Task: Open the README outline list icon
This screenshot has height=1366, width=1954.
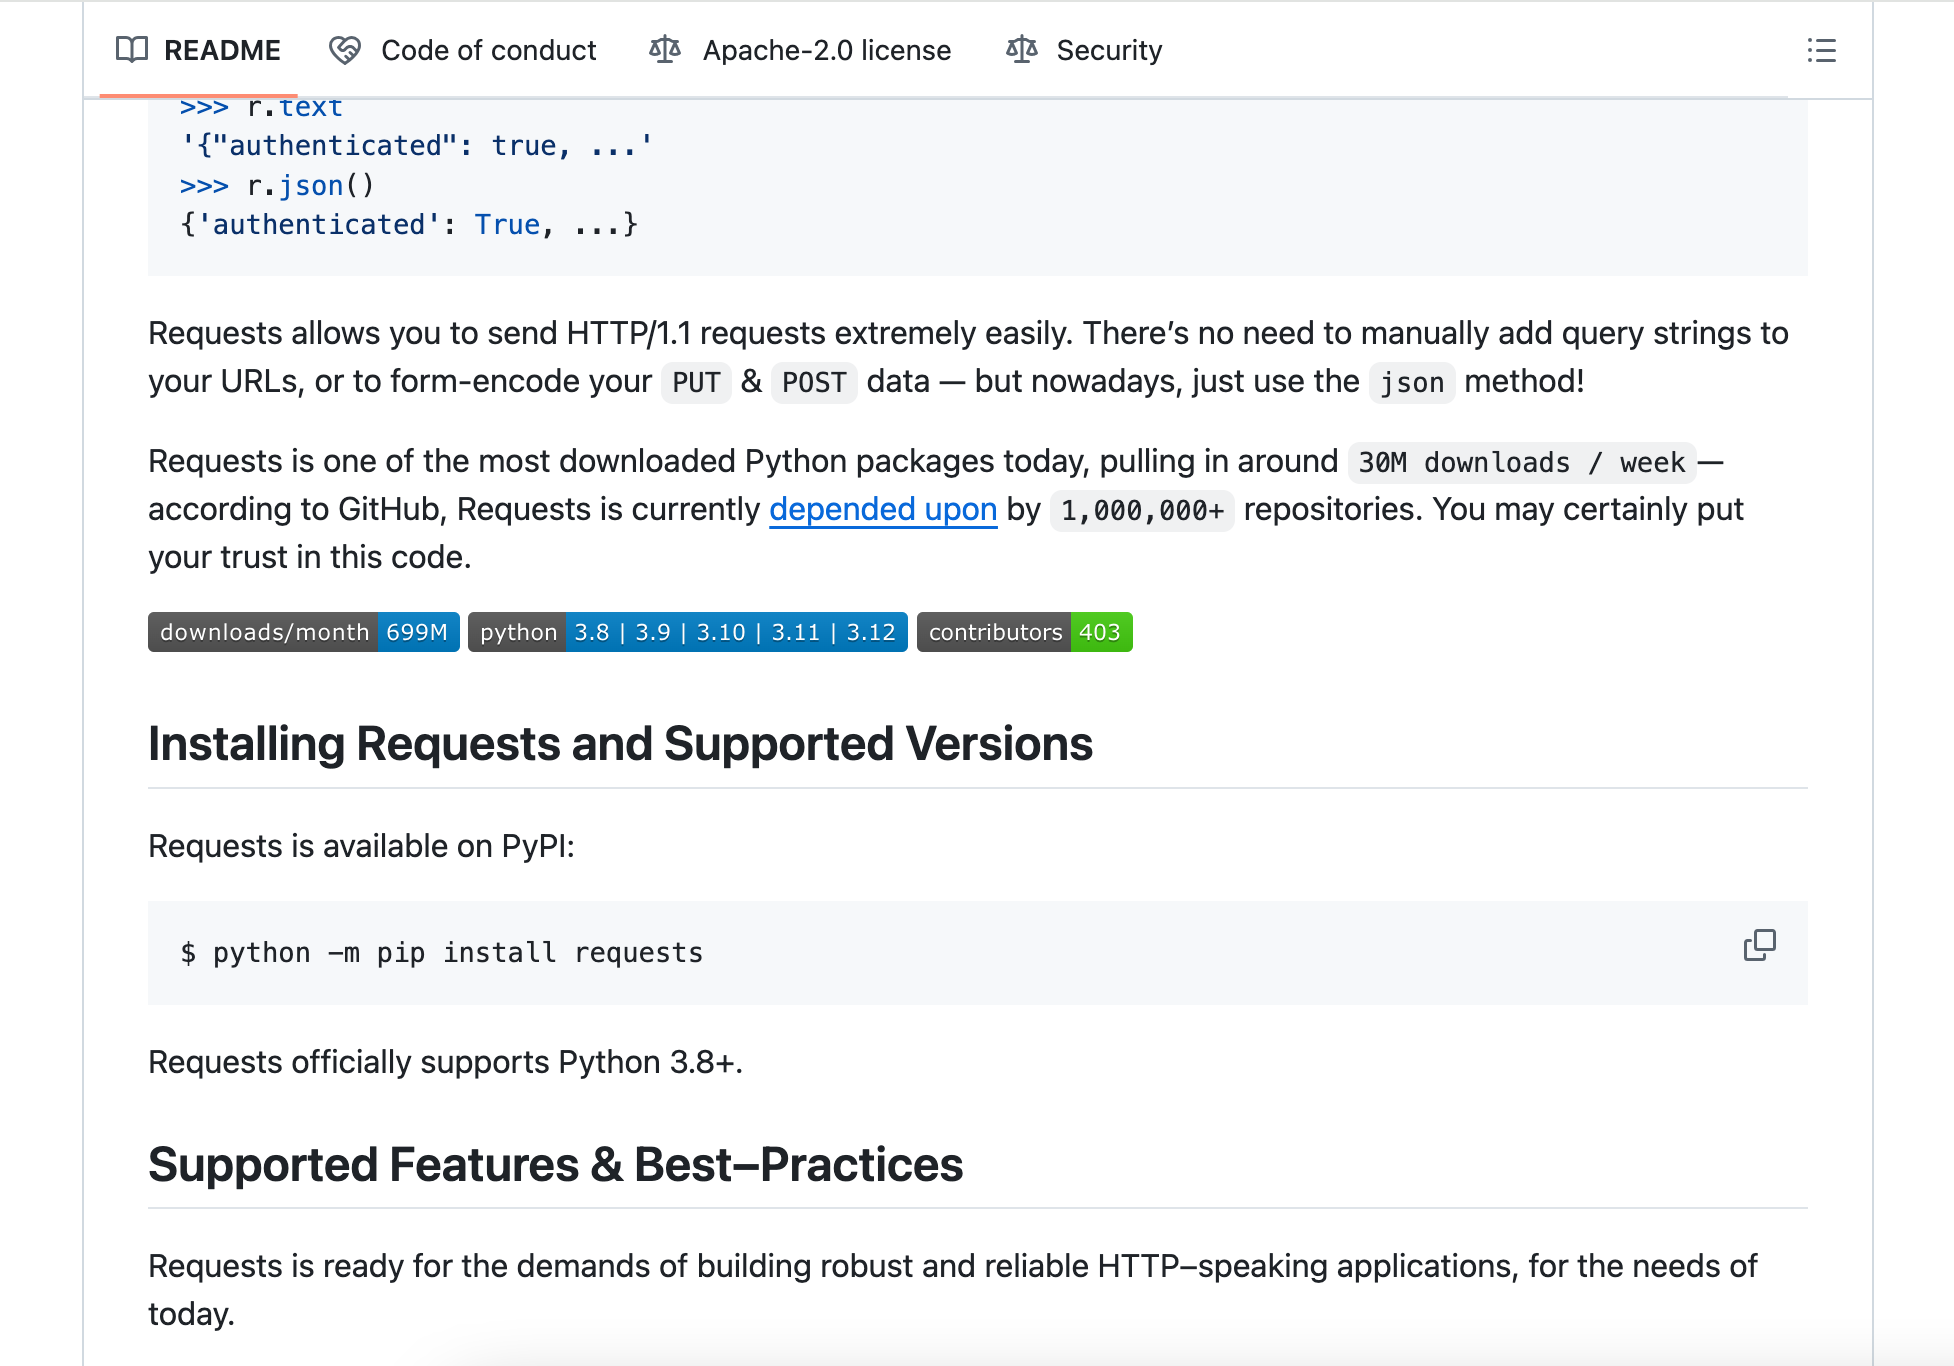Action: point(1822,50)
